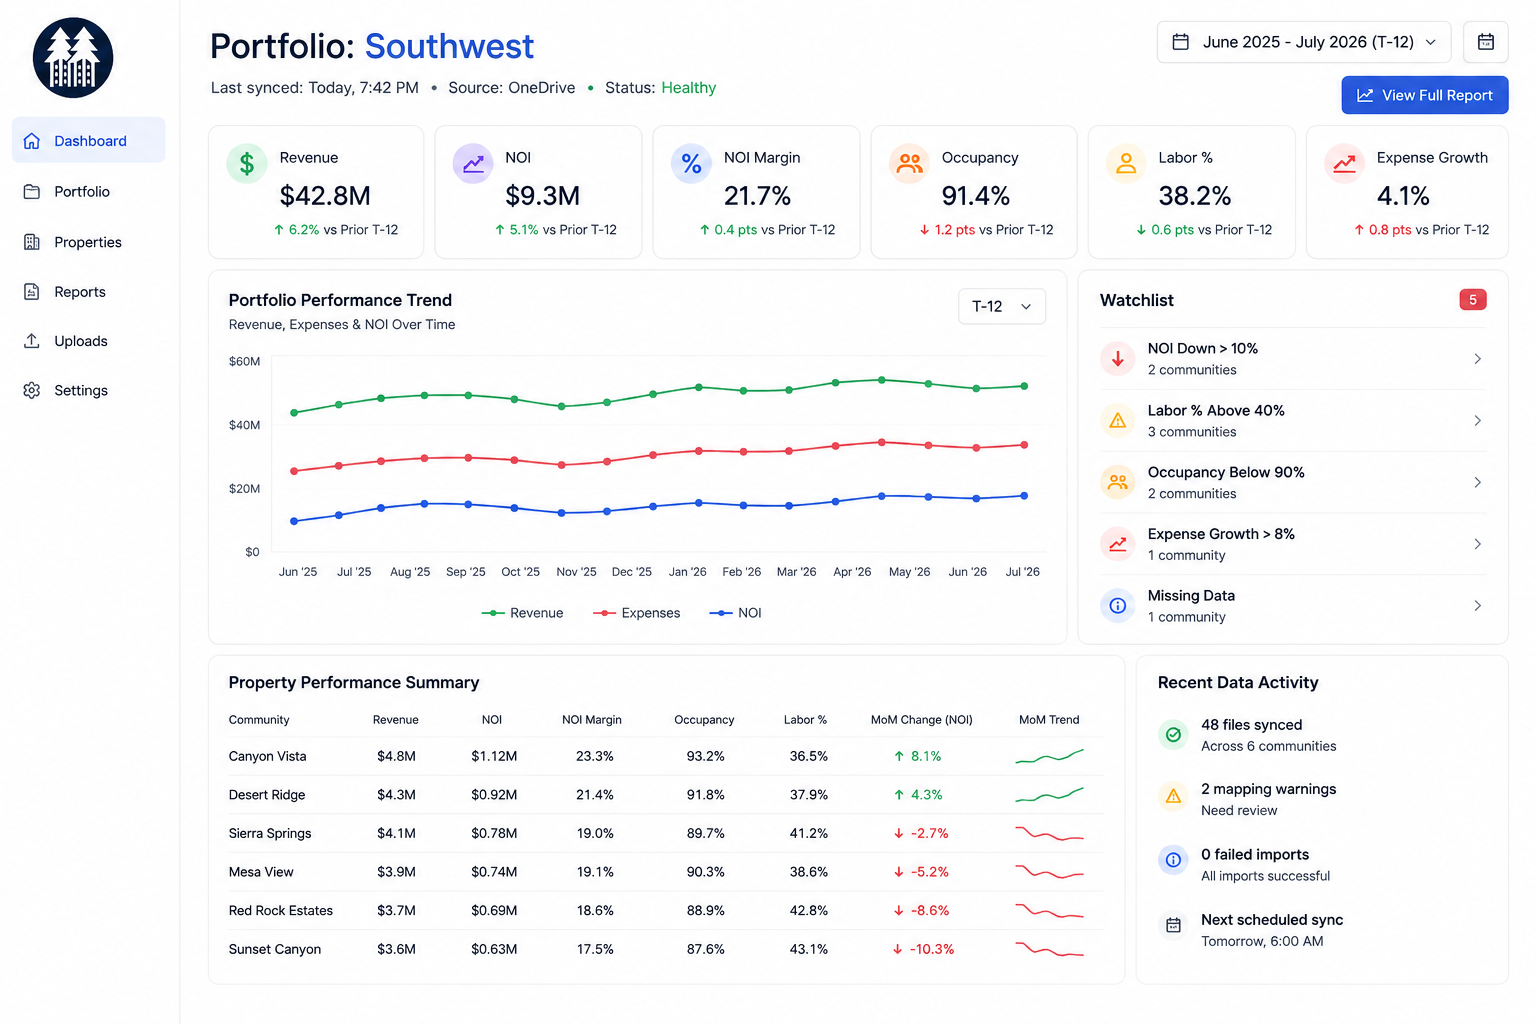Toggle Expenses series in chart legend
The height and width of the screenshot is (1024, 1536).
[x=636, y=613]
